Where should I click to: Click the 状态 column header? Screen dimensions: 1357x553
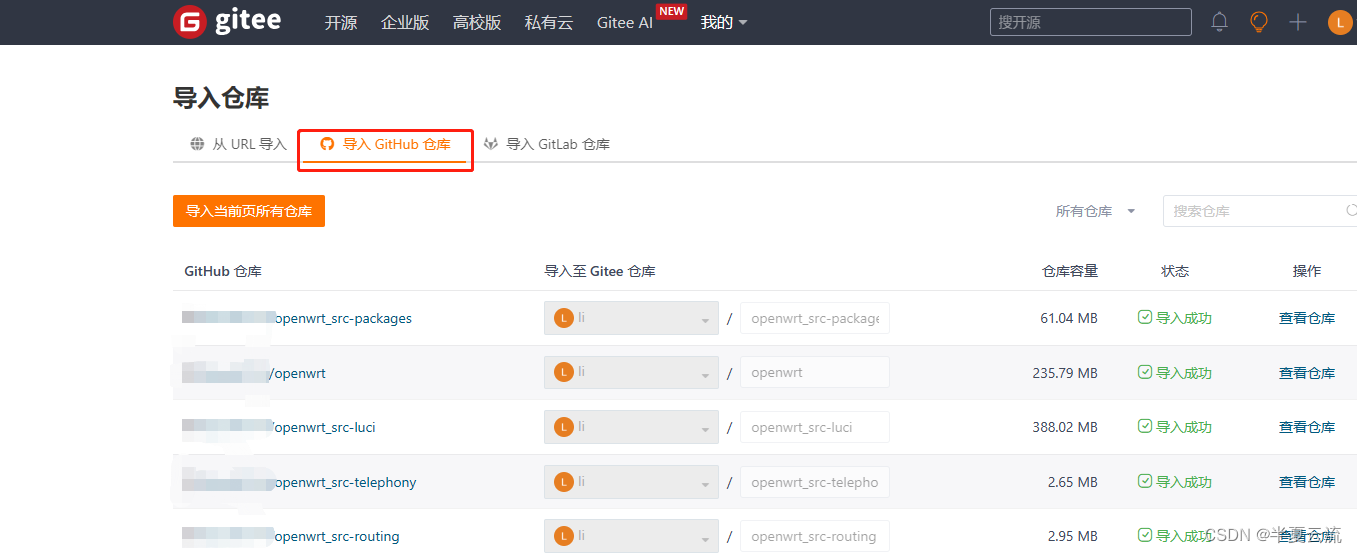click(1175, 271)
